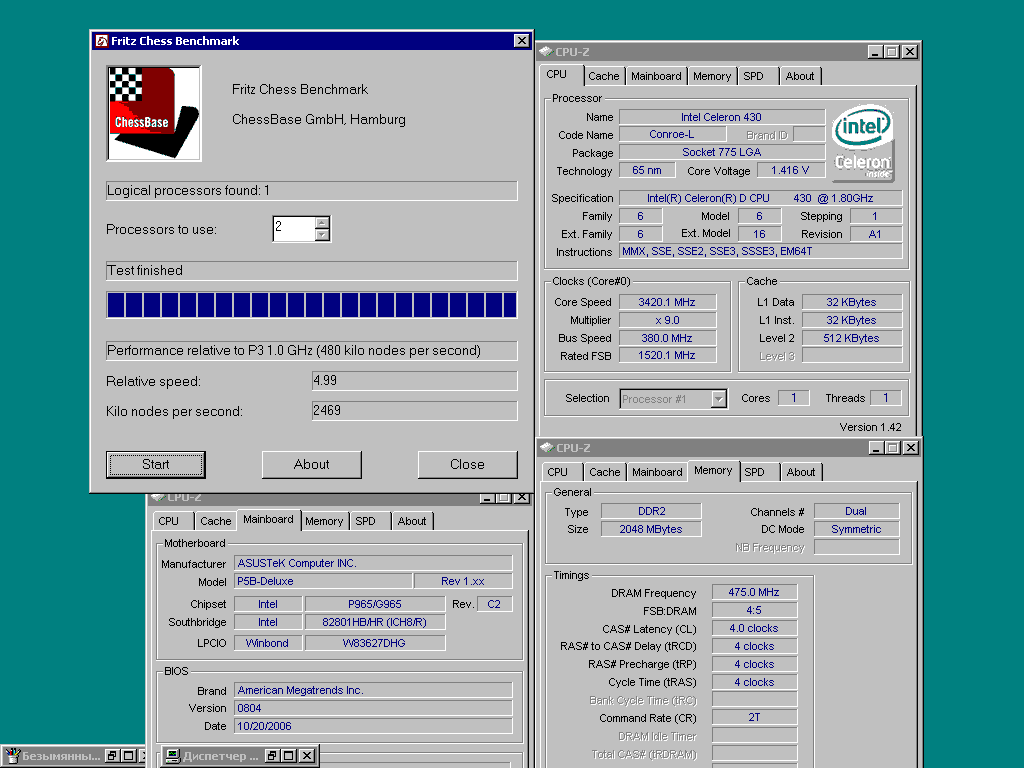Viewport: 1024px width, 768px height.
Task: Click the motherboard model value "P5B-Deluxe"
Action: click(323, 581)
